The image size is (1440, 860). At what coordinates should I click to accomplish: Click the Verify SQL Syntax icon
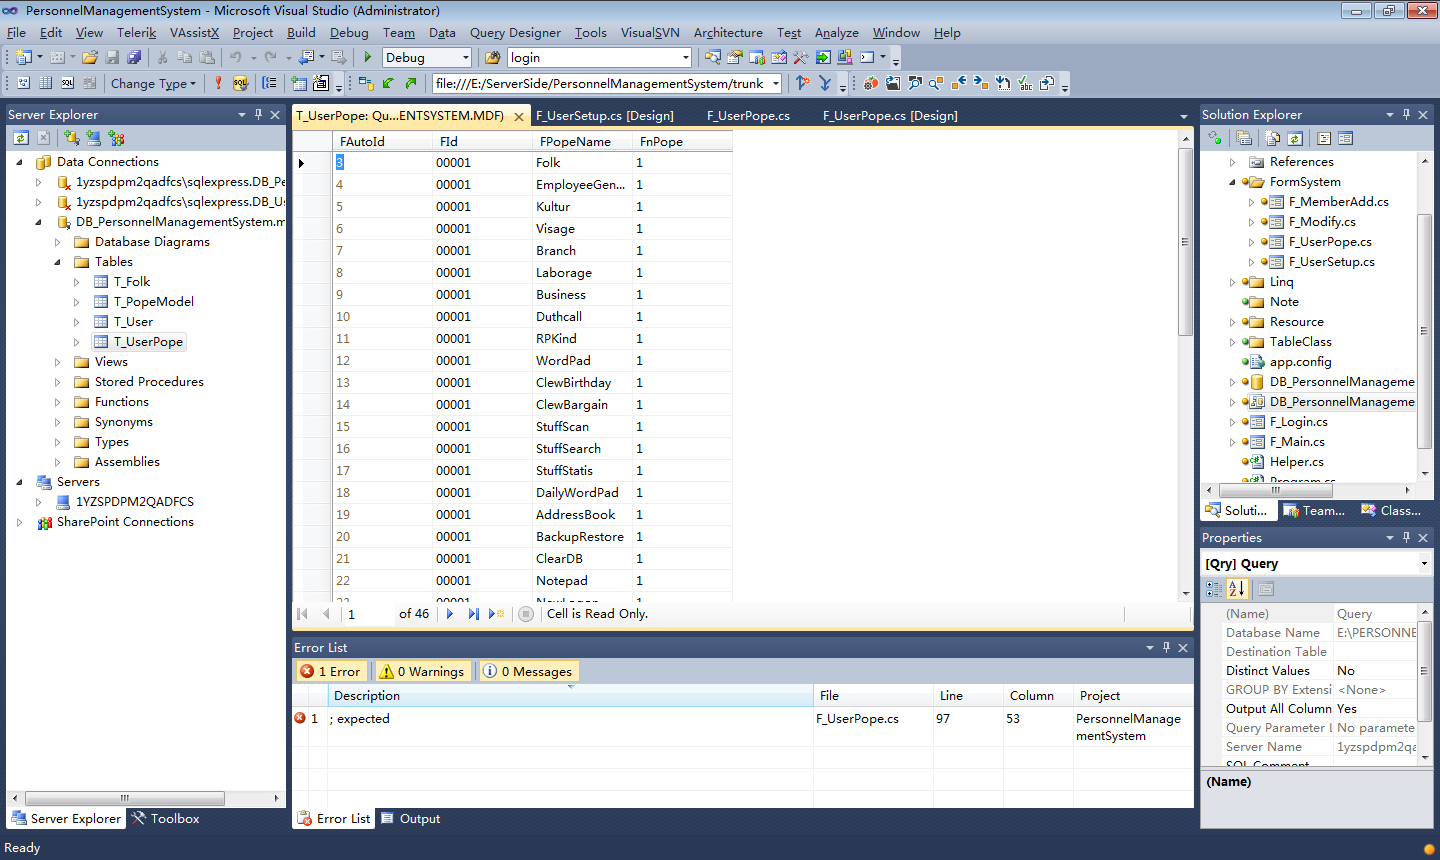click(x=240, y=84)
